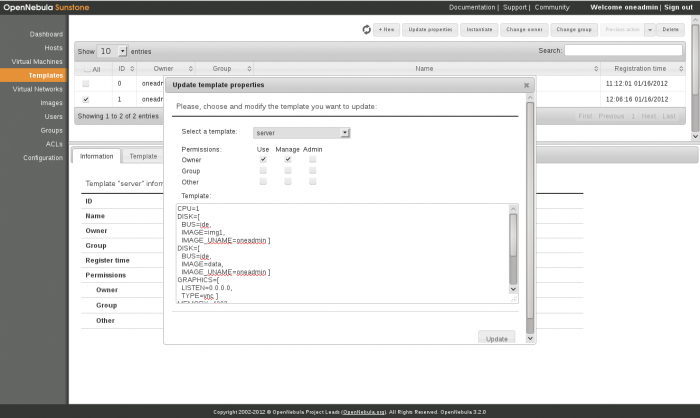This screenshot has width=700, height=418.
Task: Click template textarea scroll up arrow
Action: (x=513, y=209)
